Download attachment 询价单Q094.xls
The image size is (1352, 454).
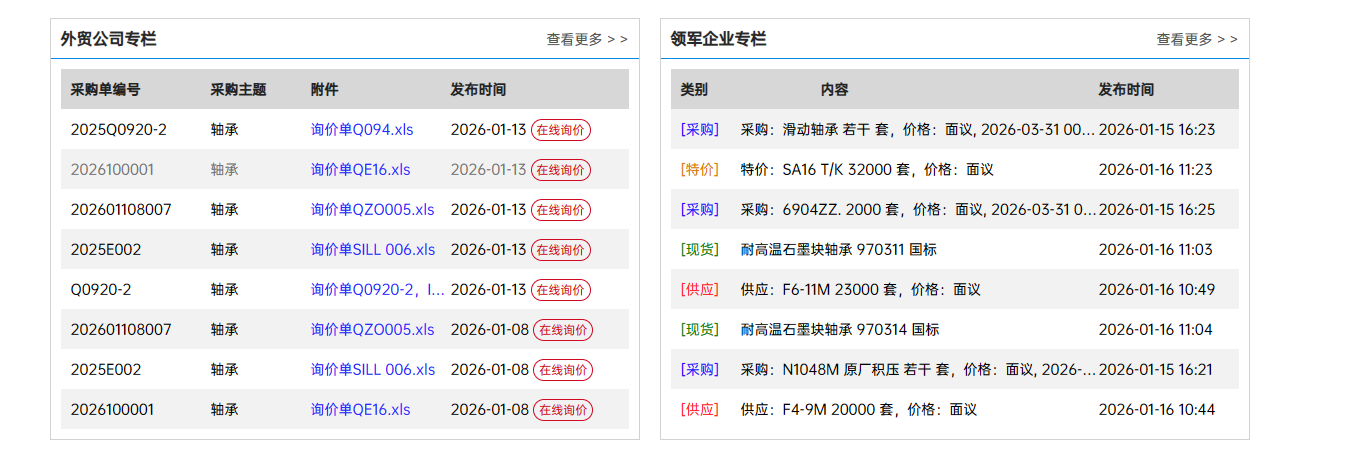pos(361,130)
